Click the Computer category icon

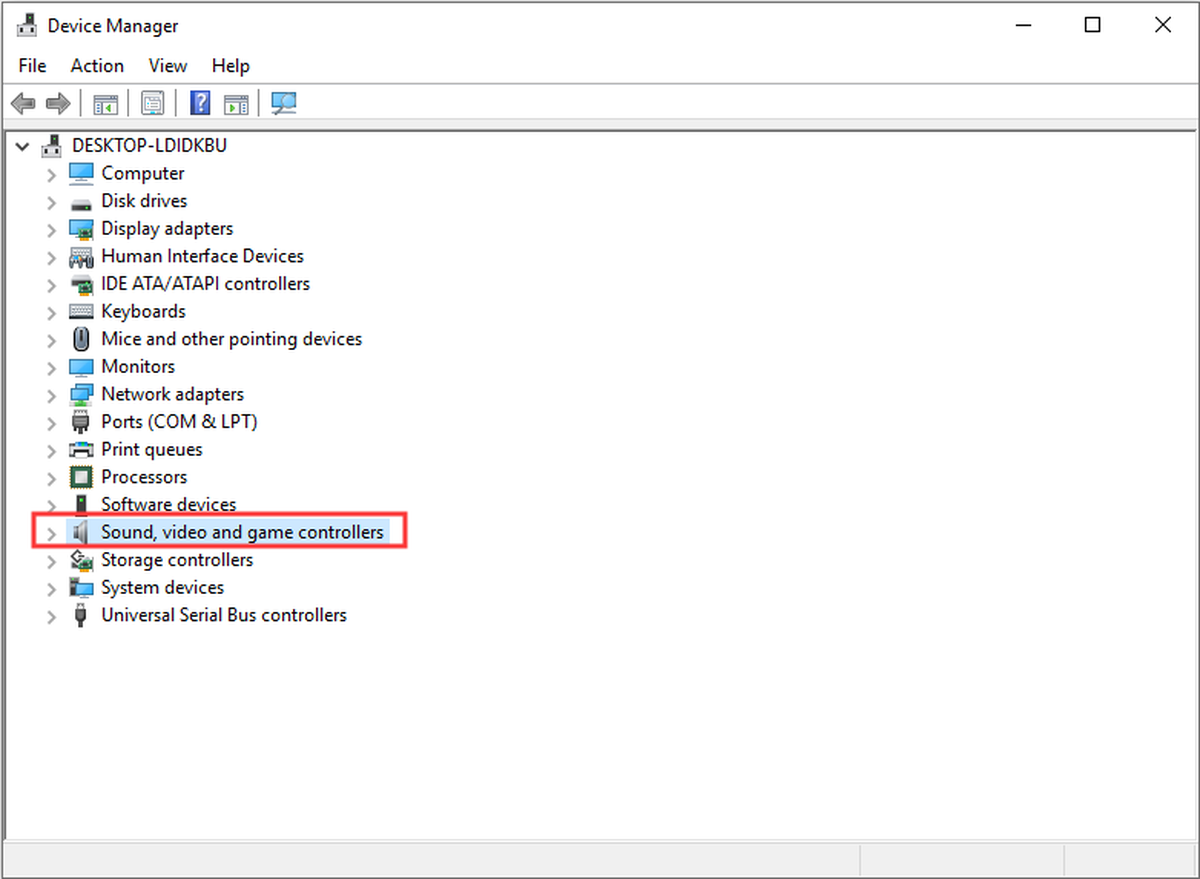click(81, 173)
